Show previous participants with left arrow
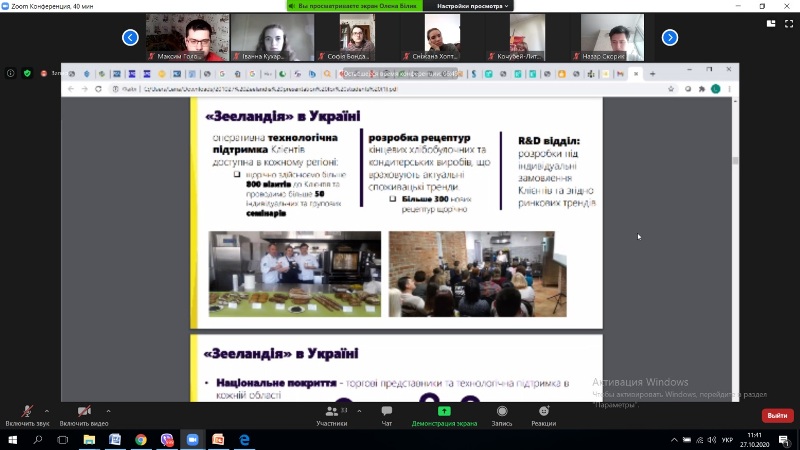 [130, 37]
